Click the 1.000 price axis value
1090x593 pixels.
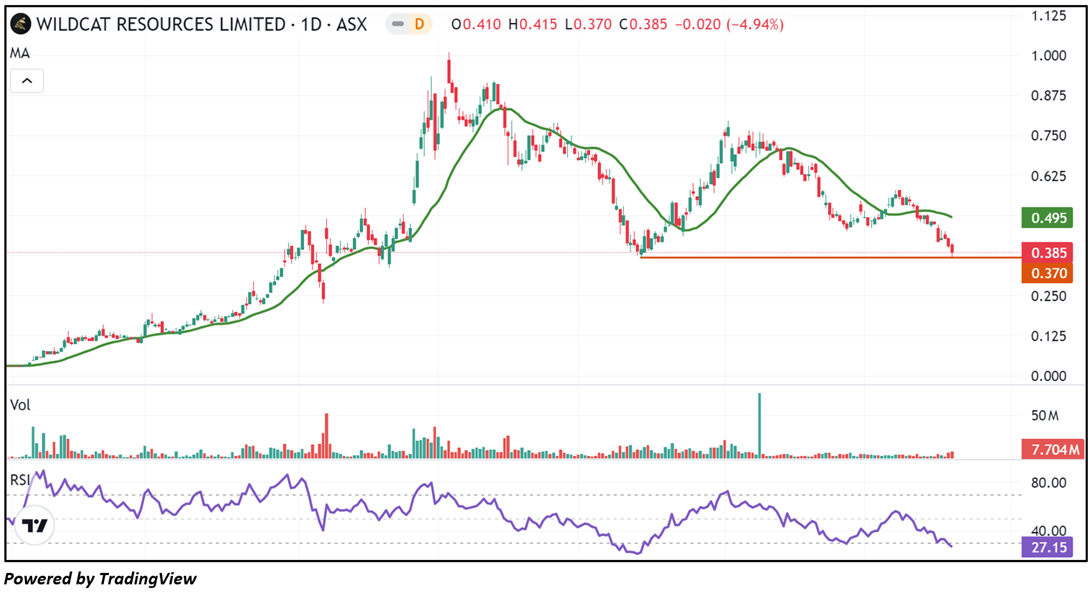point(1048,56)
